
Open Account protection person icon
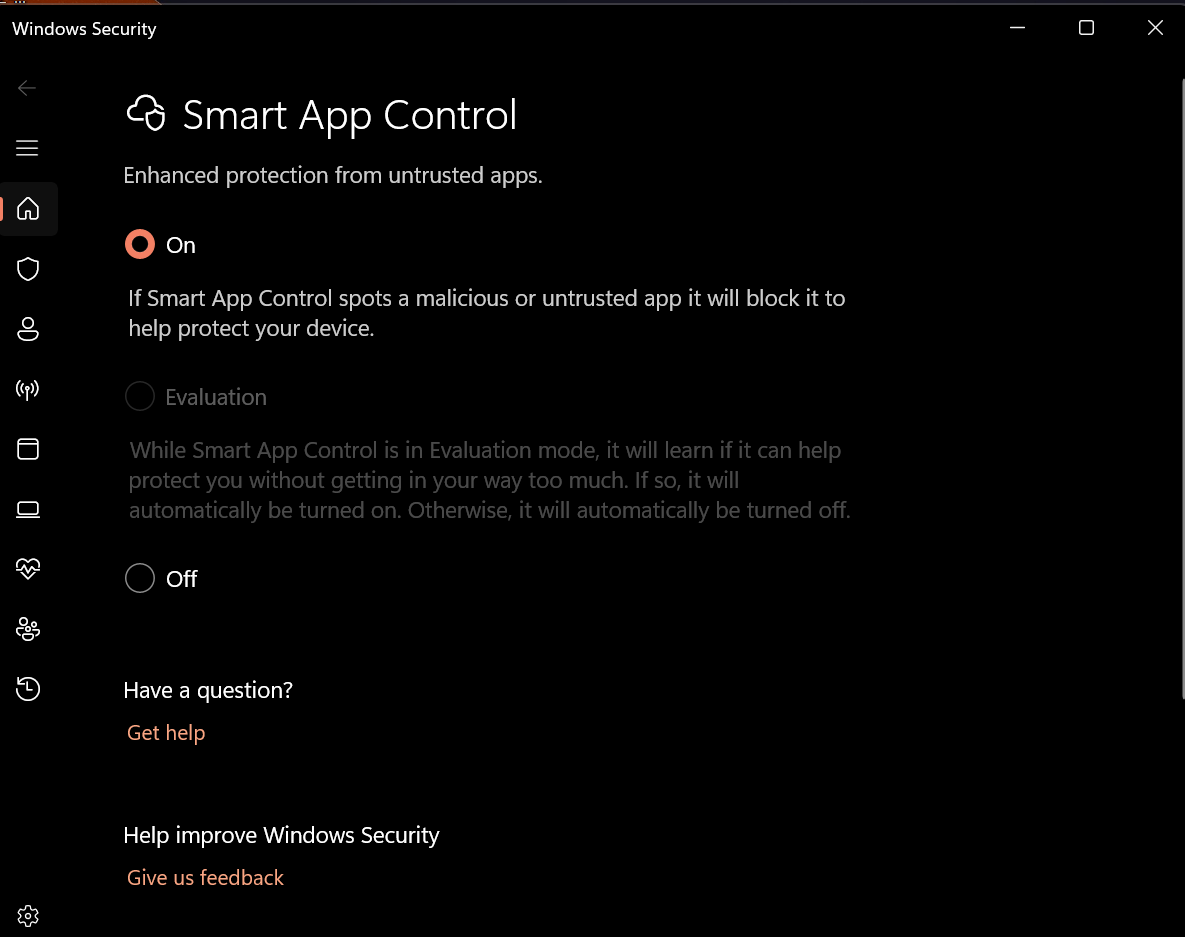coord(28,329)
